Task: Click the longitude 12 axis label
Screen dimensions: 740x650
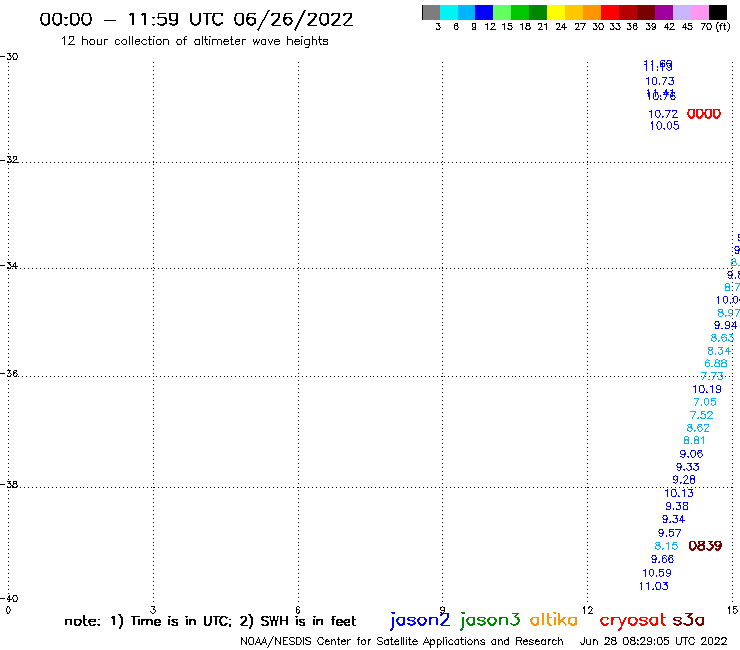Action: coord(587,610)
